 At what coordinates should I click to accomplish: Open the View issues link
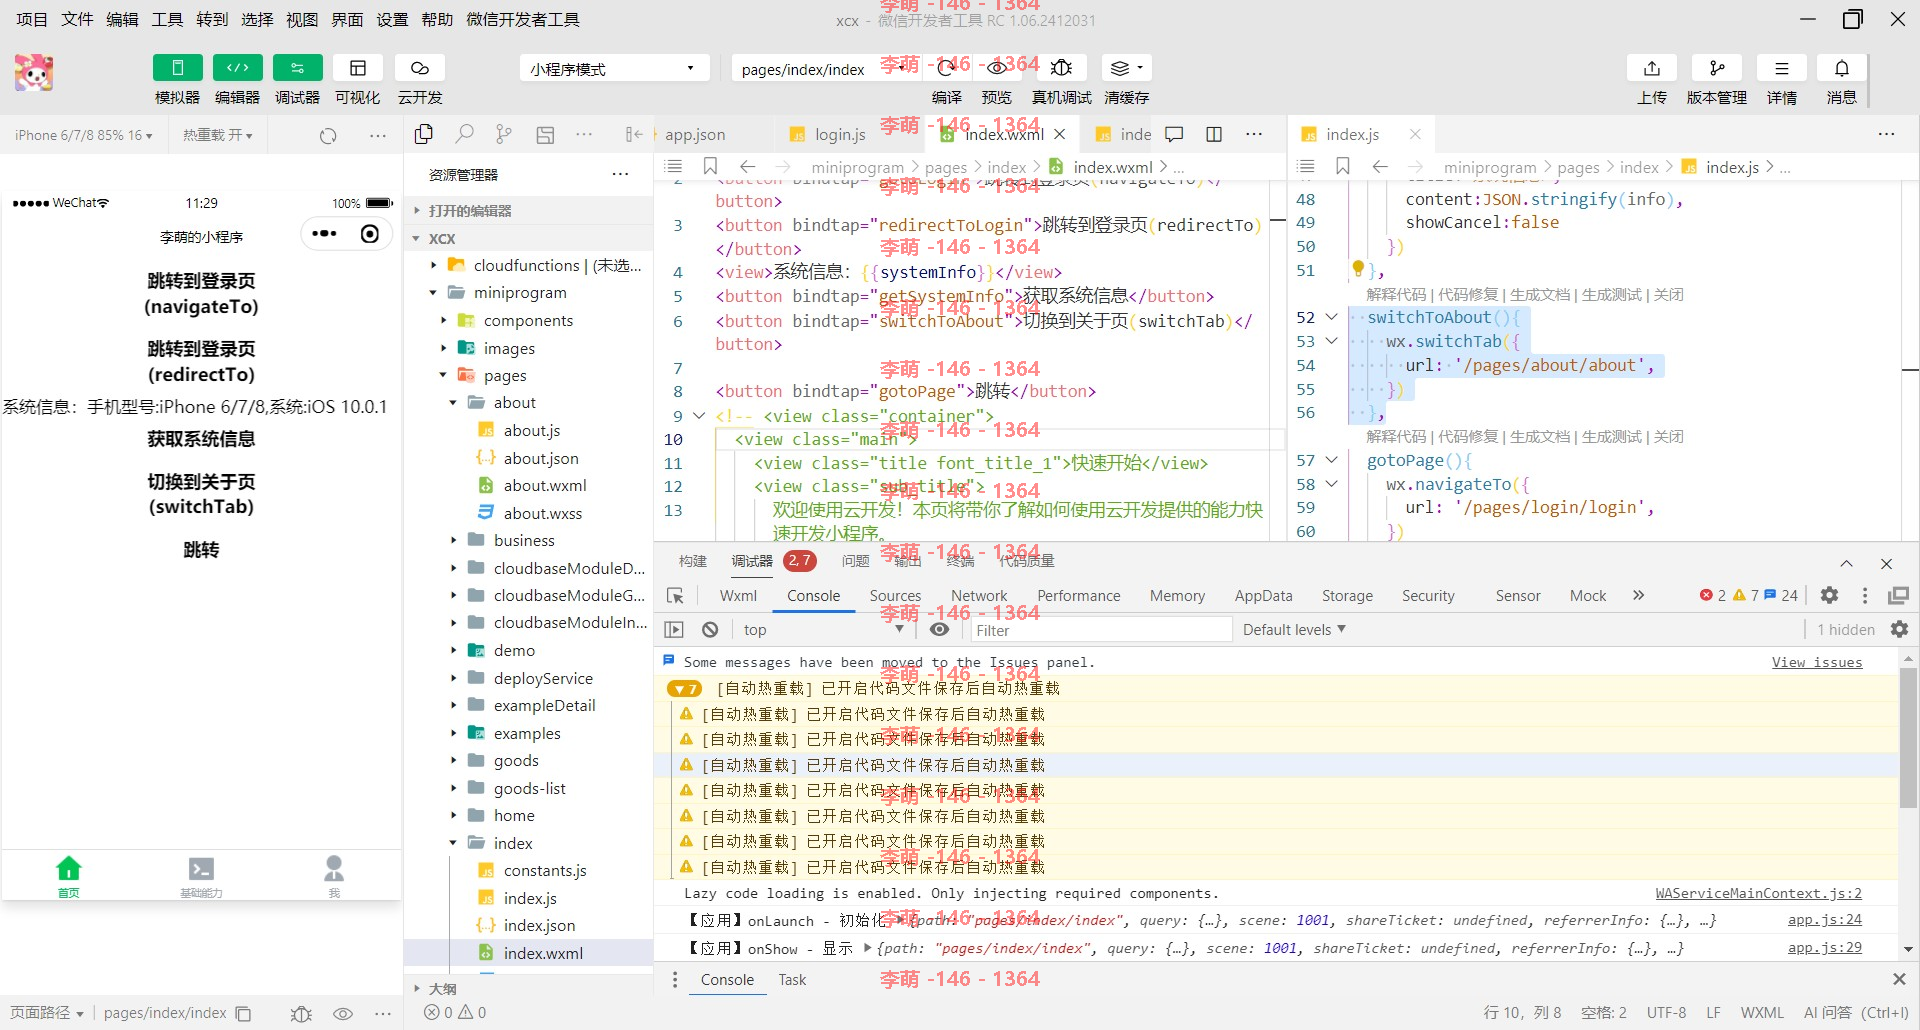coord(1817,662)
